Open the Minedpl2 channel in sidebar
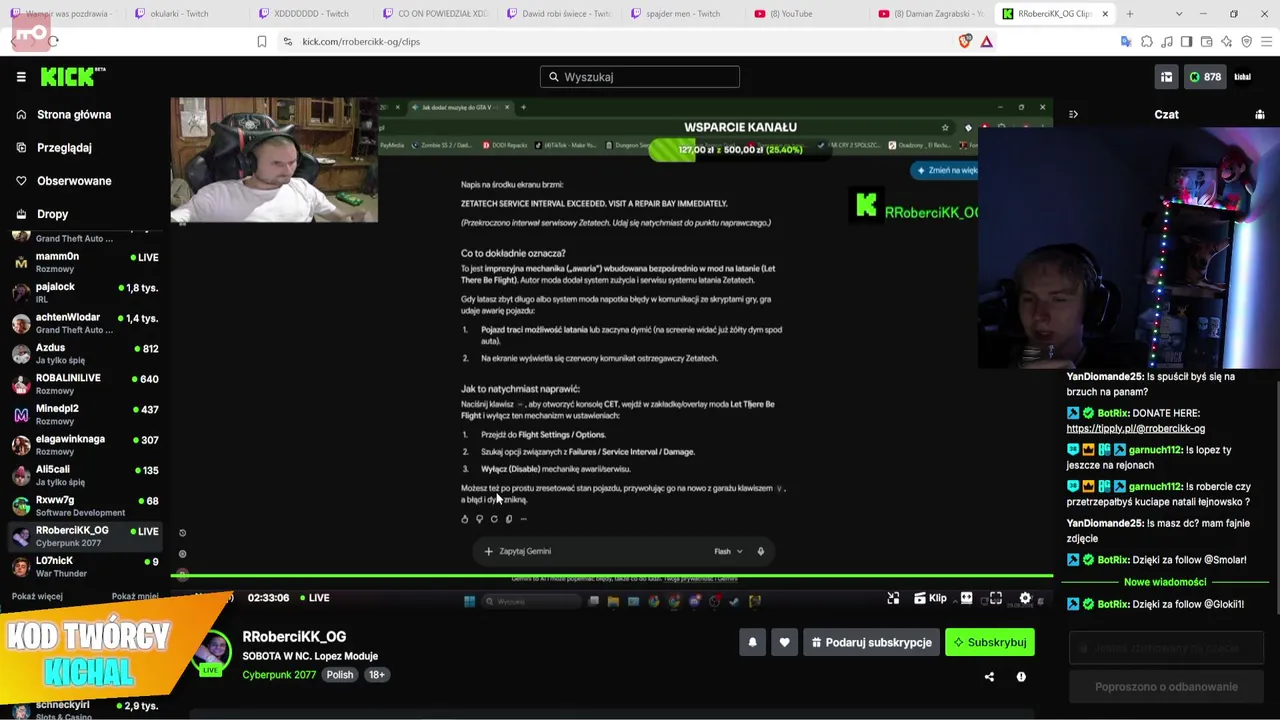The image size is (1280, 720). tap(85, 415)
